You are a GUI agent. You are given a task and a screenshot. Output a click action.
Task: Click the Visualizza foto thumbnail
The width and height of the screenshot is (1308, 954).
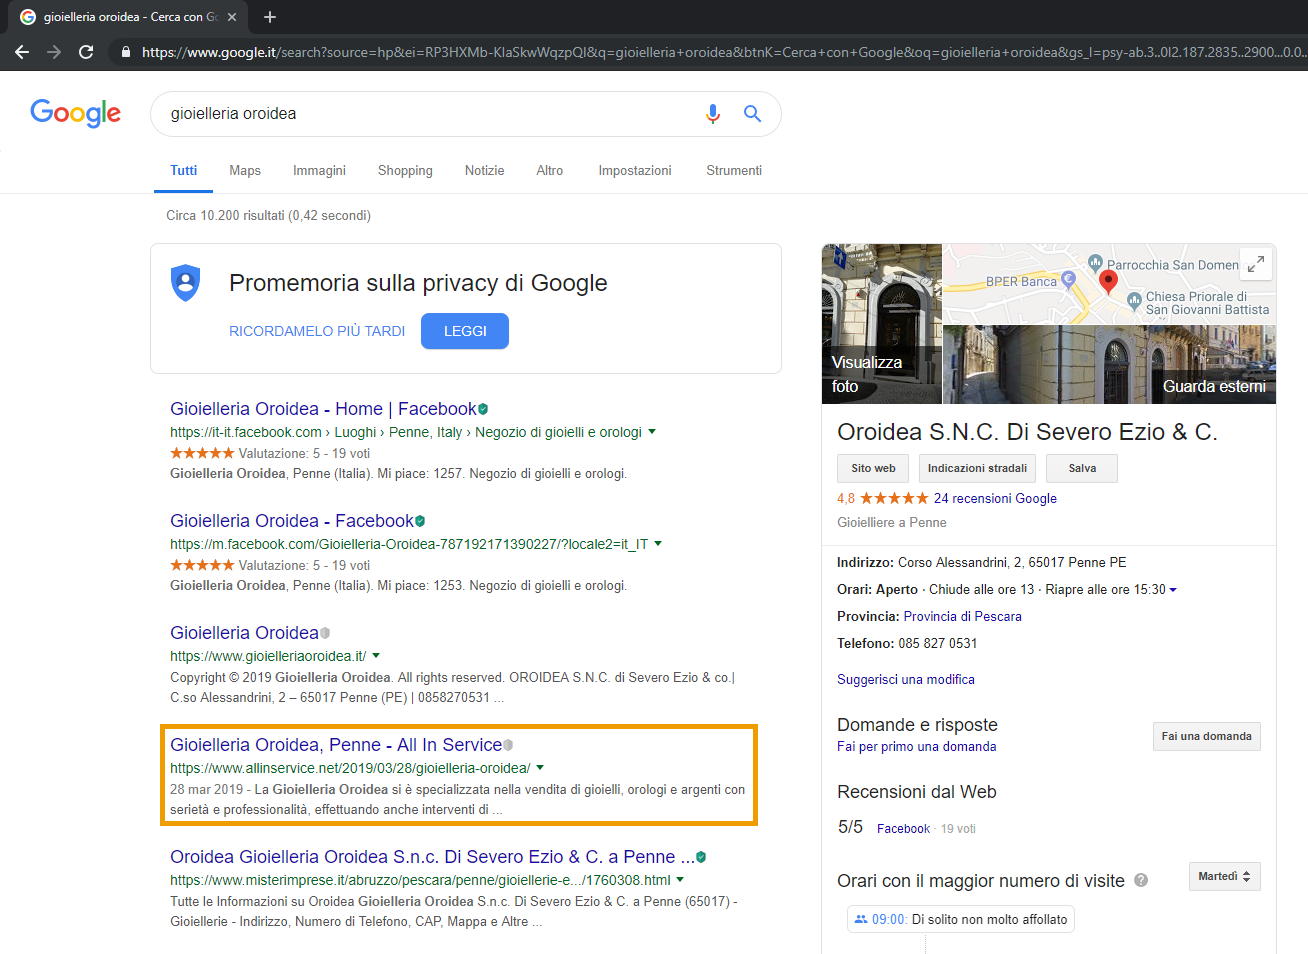[x=881, y=324]
